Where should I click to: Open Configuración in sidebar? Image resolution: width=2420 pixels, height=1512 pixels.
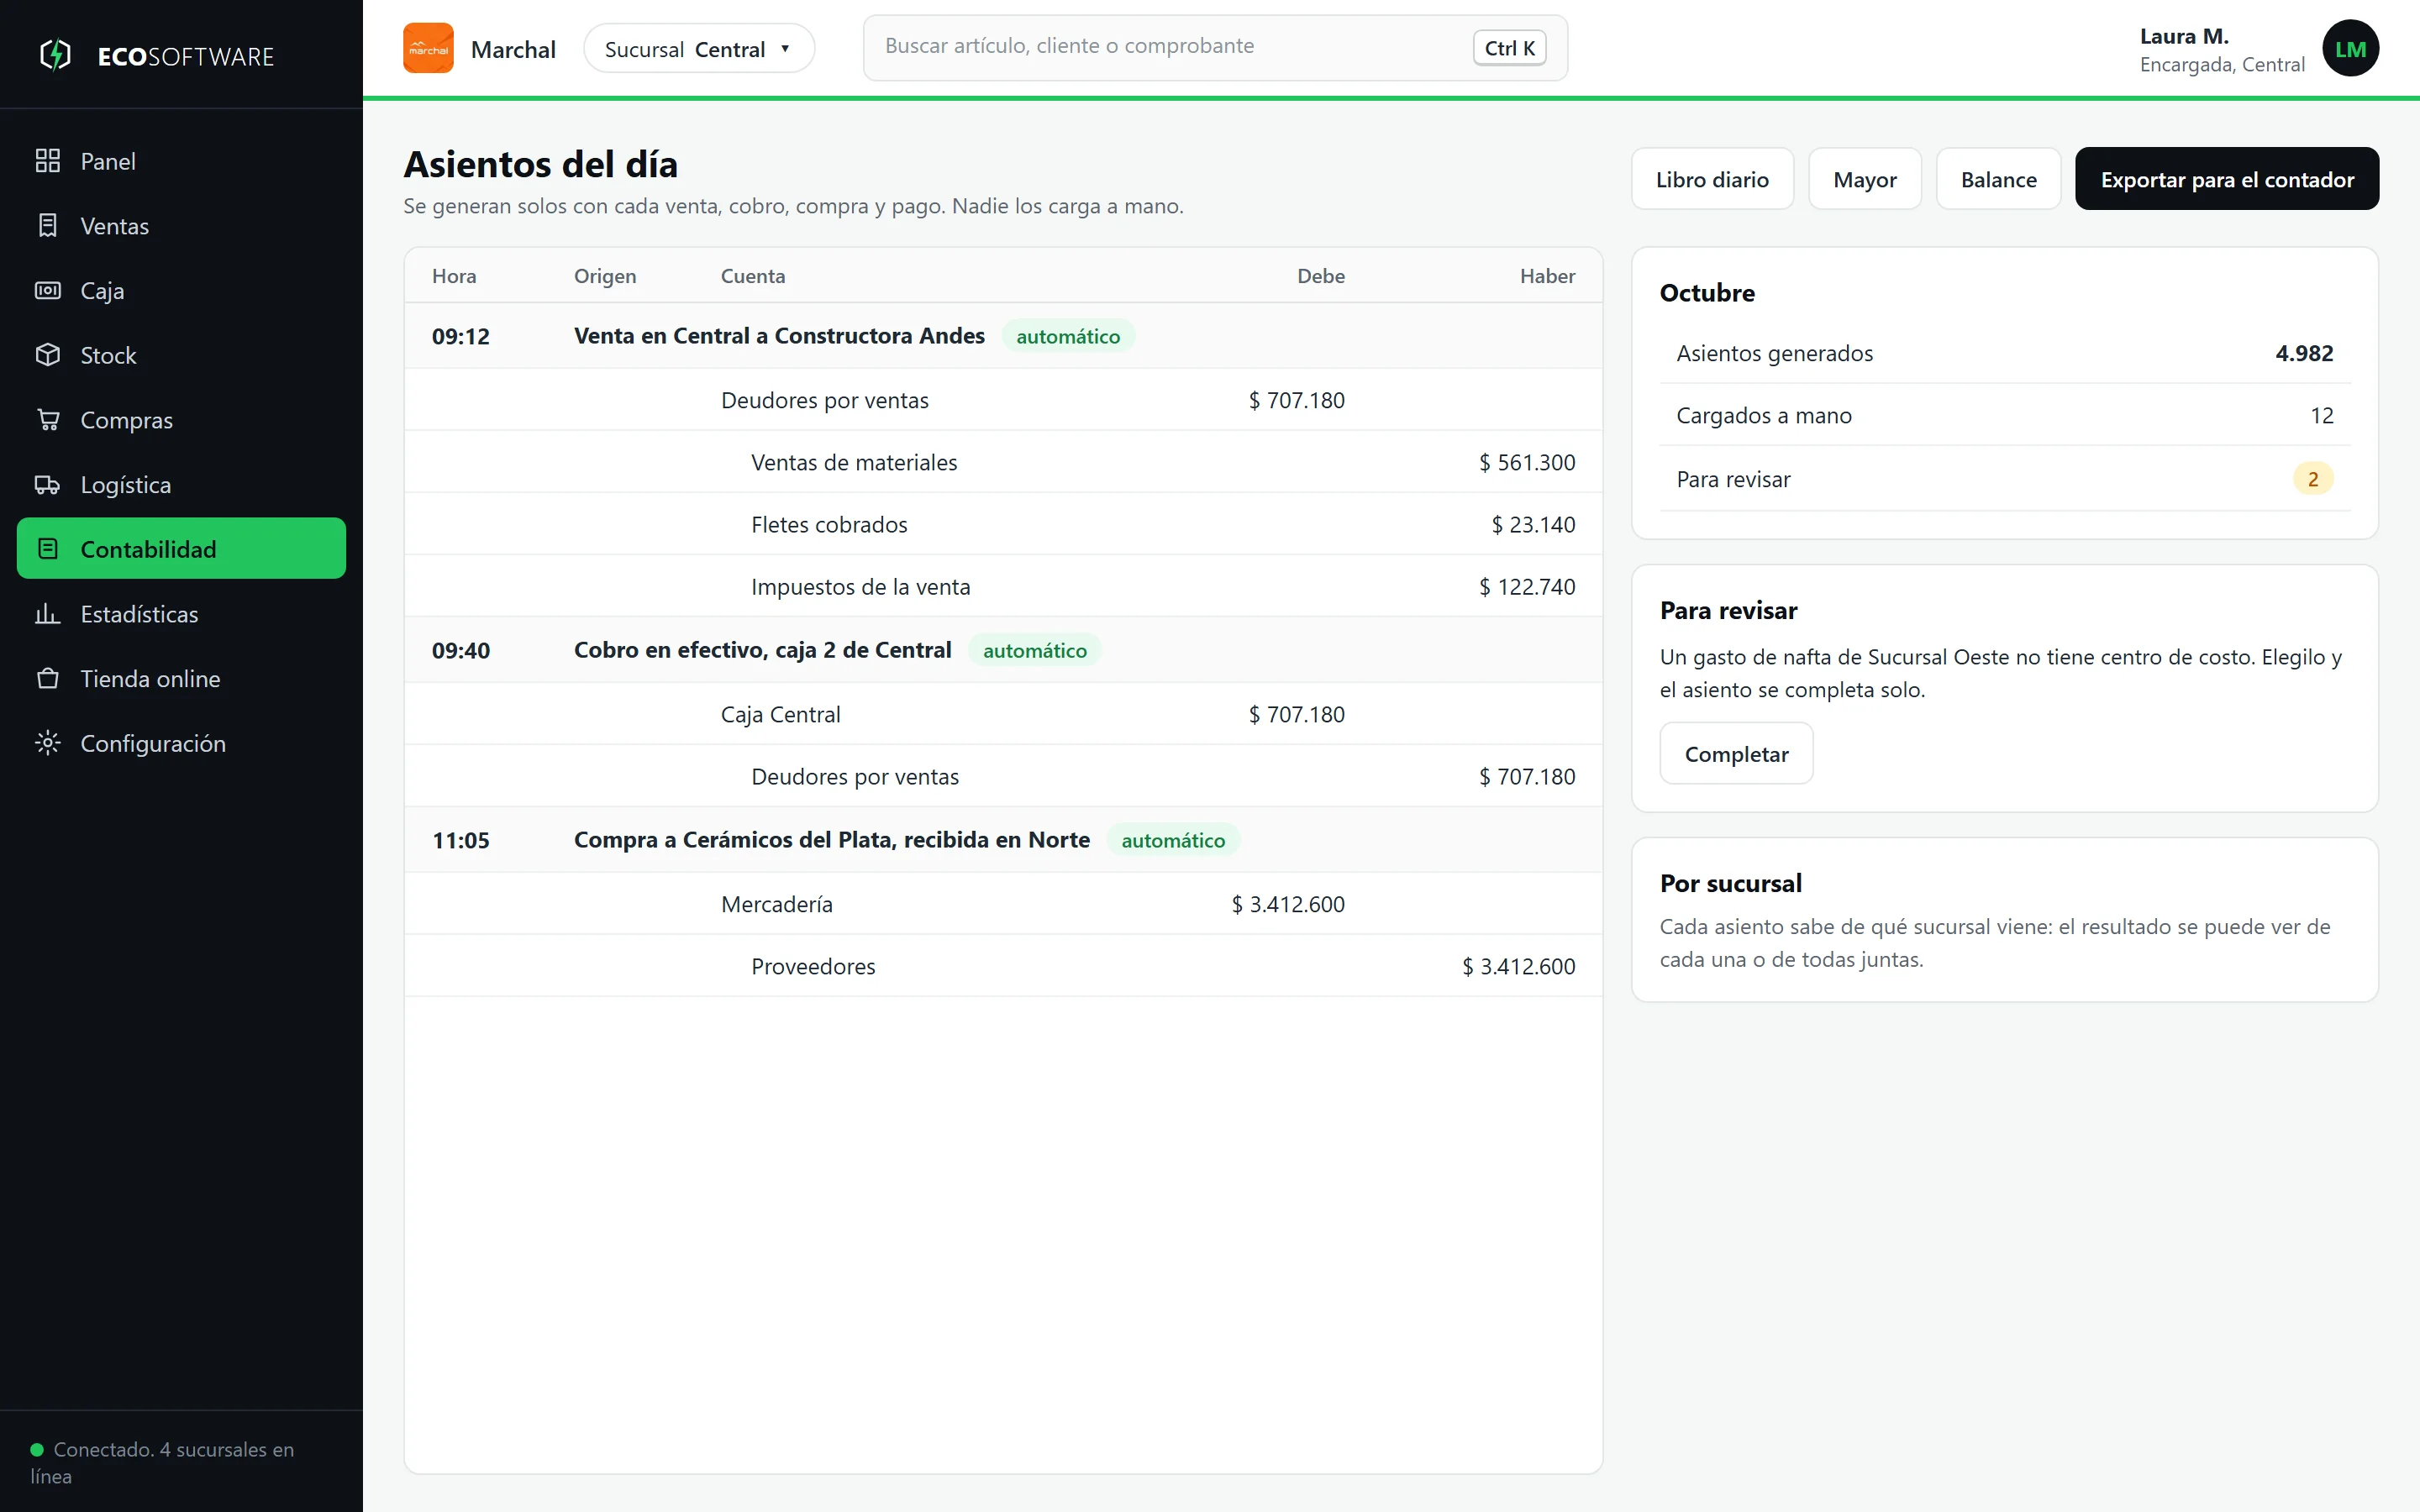(x=181, y=743)
